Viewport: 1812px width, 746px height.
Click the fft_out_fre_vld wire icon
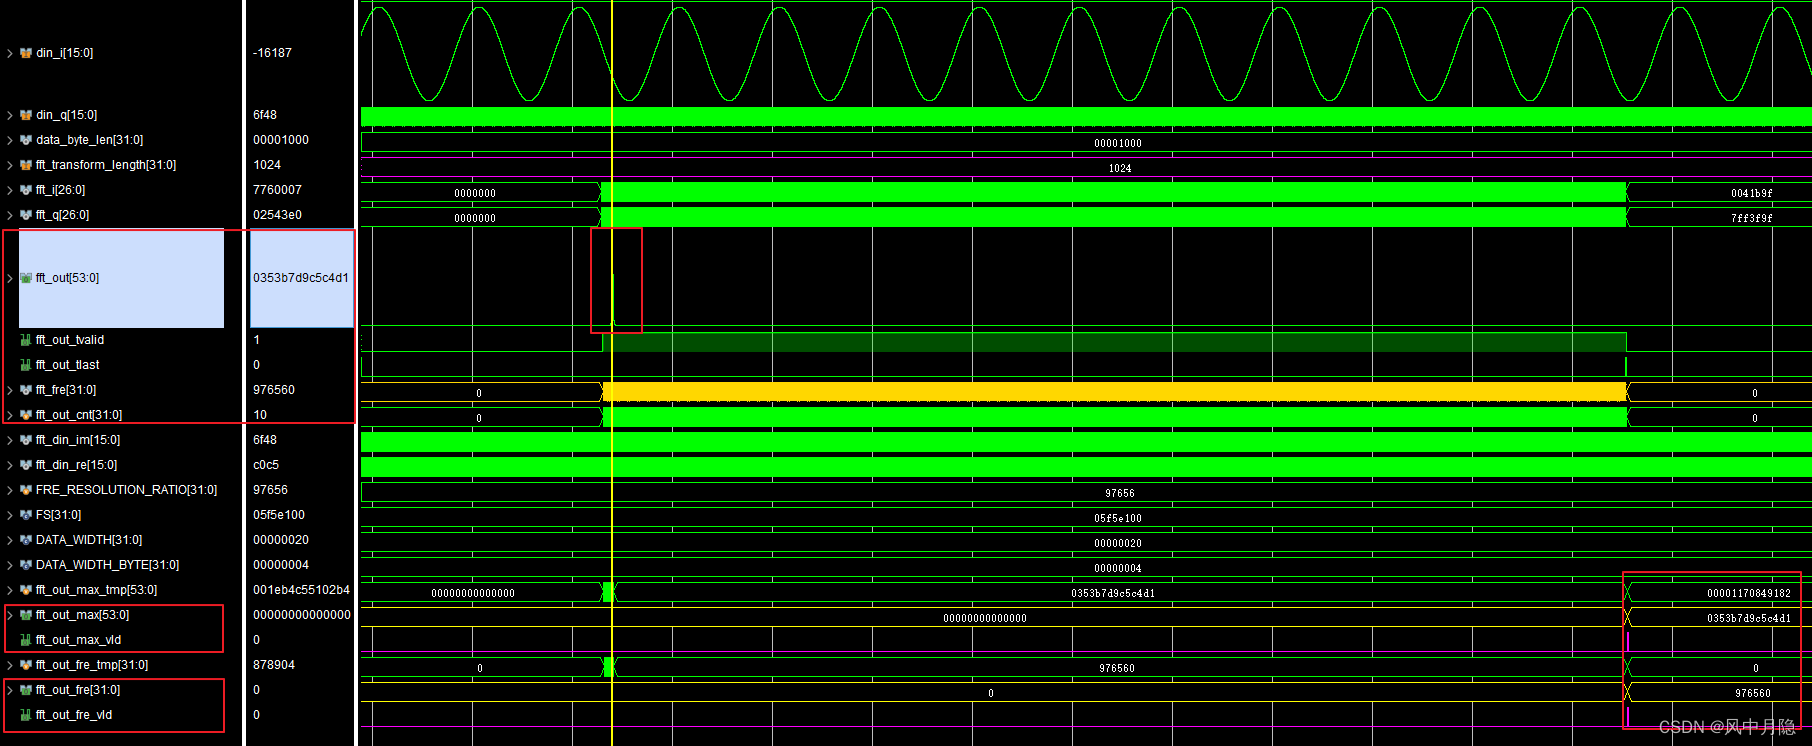click(x=26, y=715)
